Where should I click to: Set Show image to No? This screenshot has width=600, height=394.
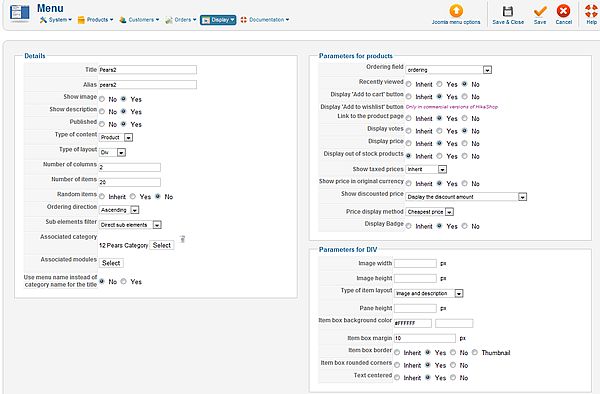[x=102, y=99]
